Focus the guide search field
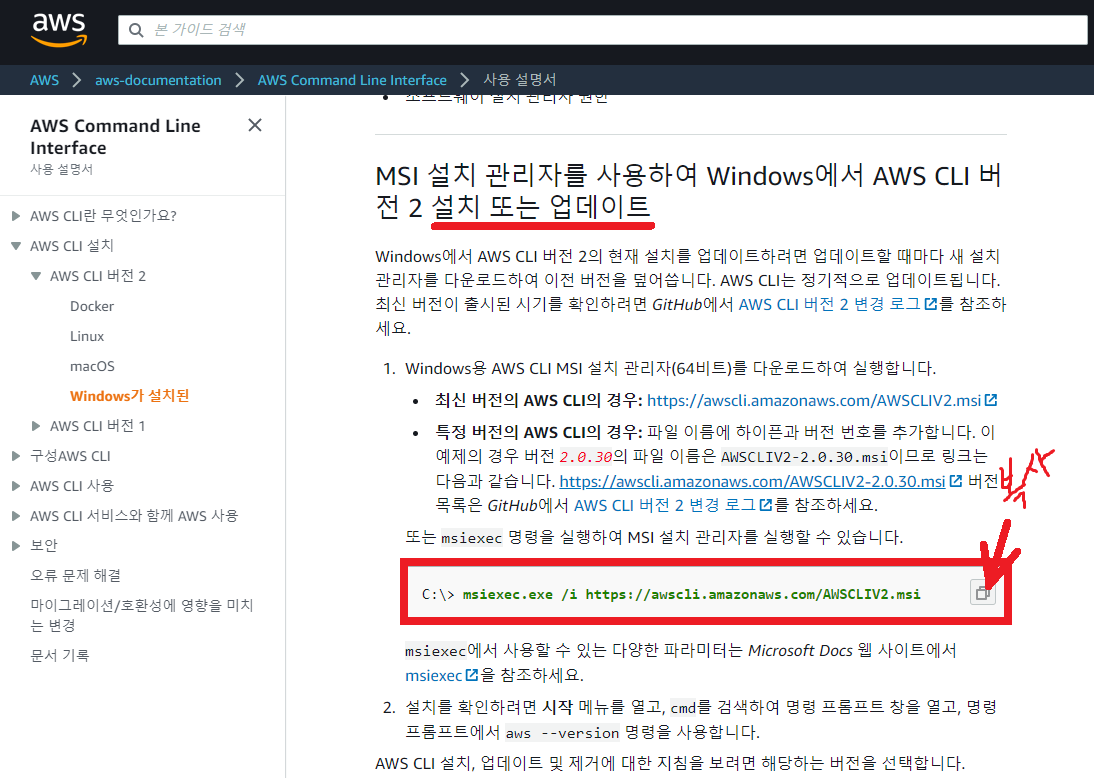 (x=603, y=30)
